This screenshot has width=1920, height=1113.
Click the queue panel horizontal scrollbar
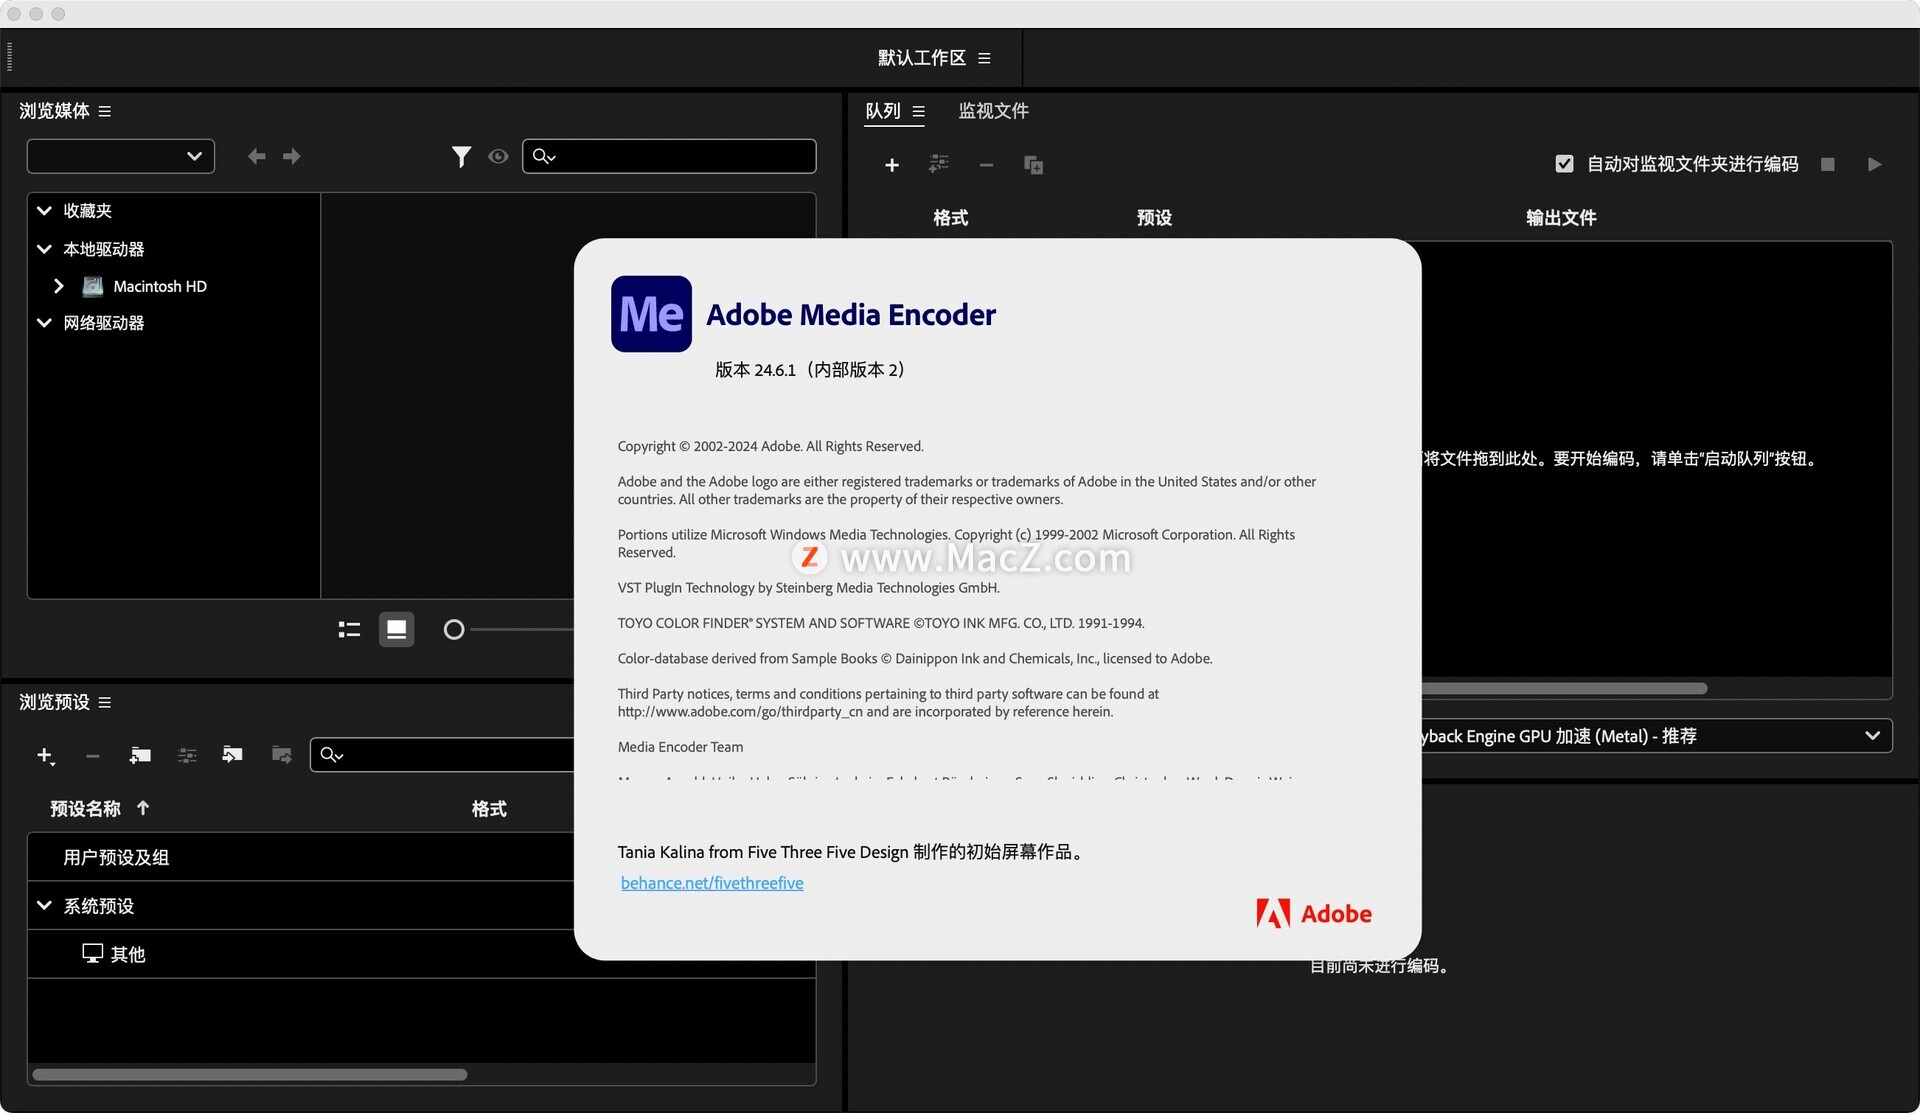[1565, 688]
